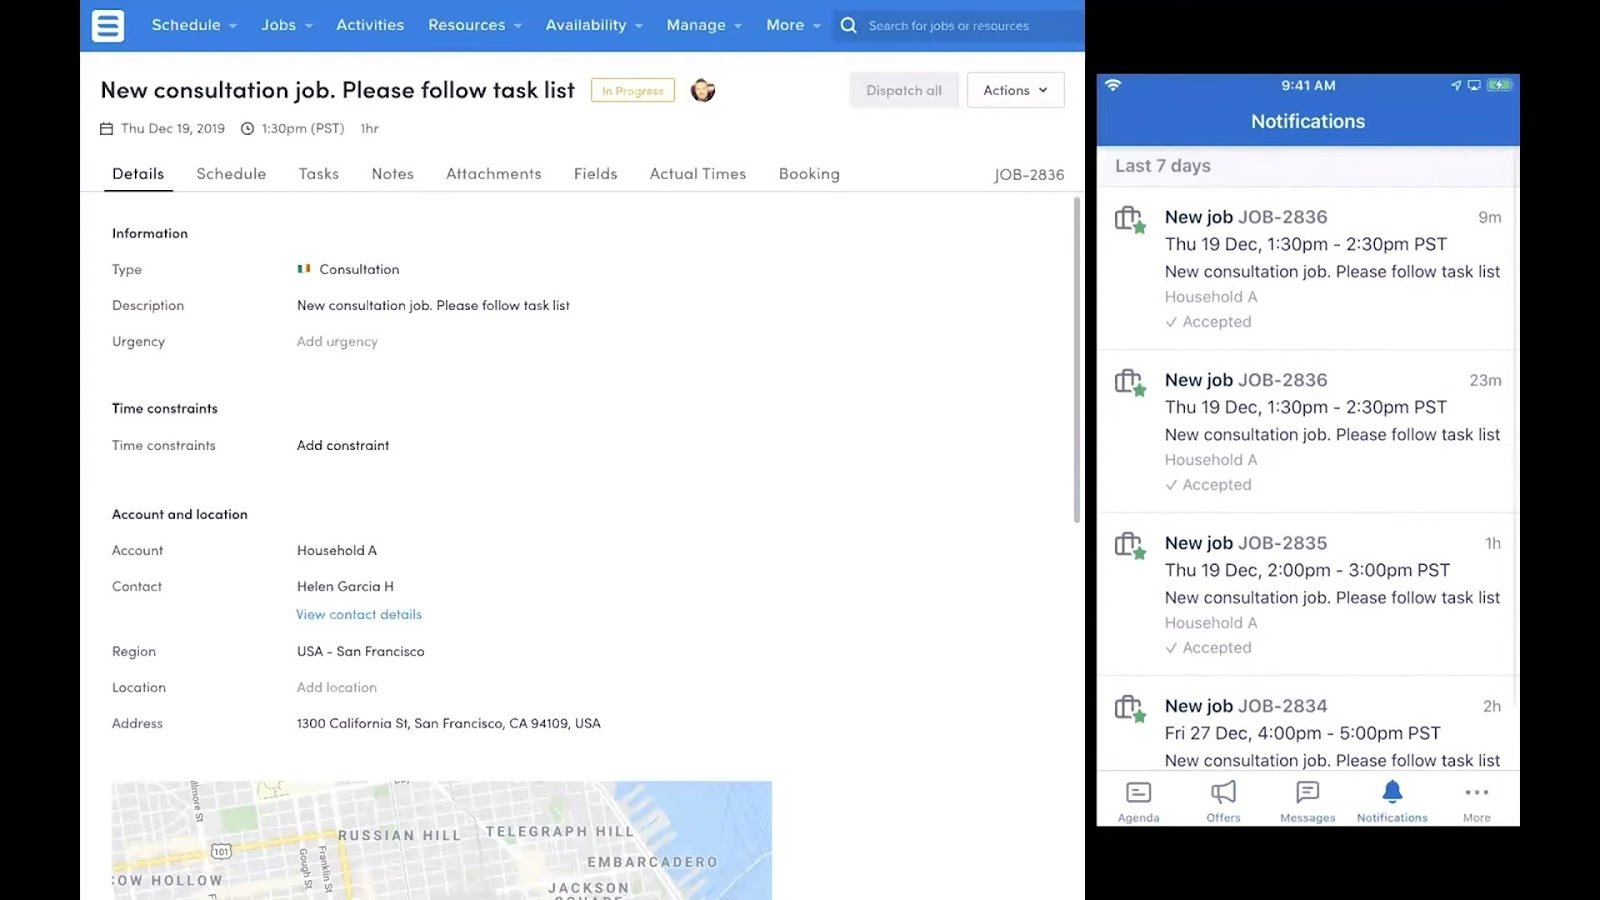This screenshot has width=1600, height=900.
Task: Click the vertical scrollbar of the job details
Action: pyautogui.click(x=1077, y=360)
